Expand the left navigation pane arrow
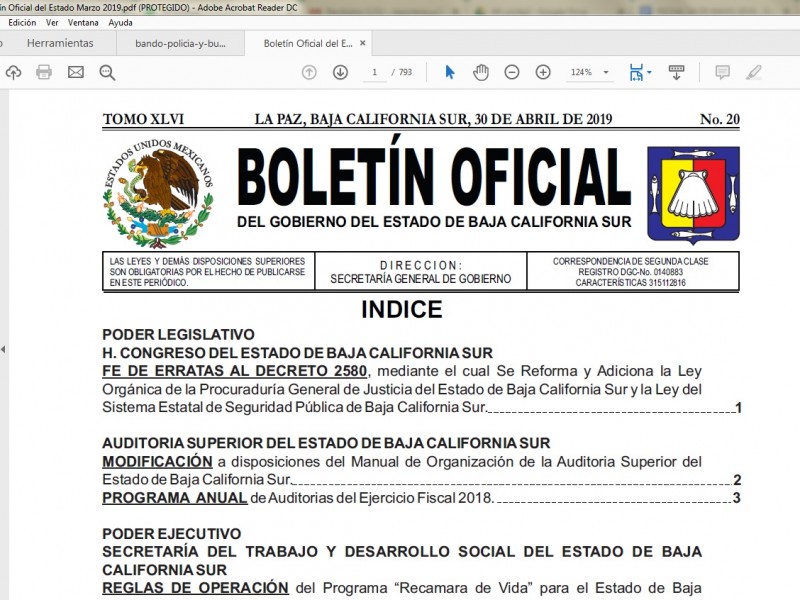Viewport: 800px width, 600px height. click(3, 349)
